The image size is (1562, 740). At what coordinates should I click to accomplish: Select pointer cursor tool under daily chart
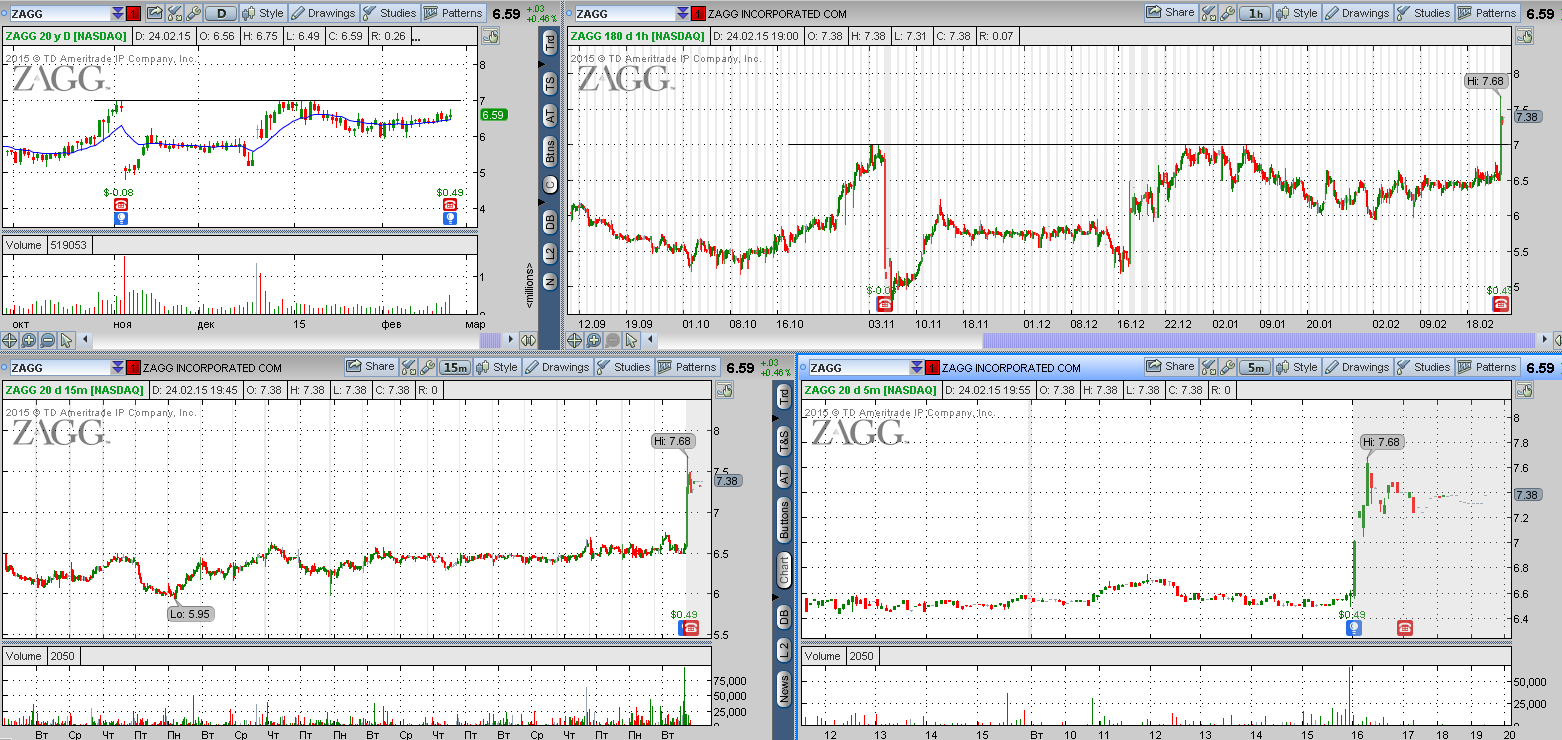[x=66, y=340]
